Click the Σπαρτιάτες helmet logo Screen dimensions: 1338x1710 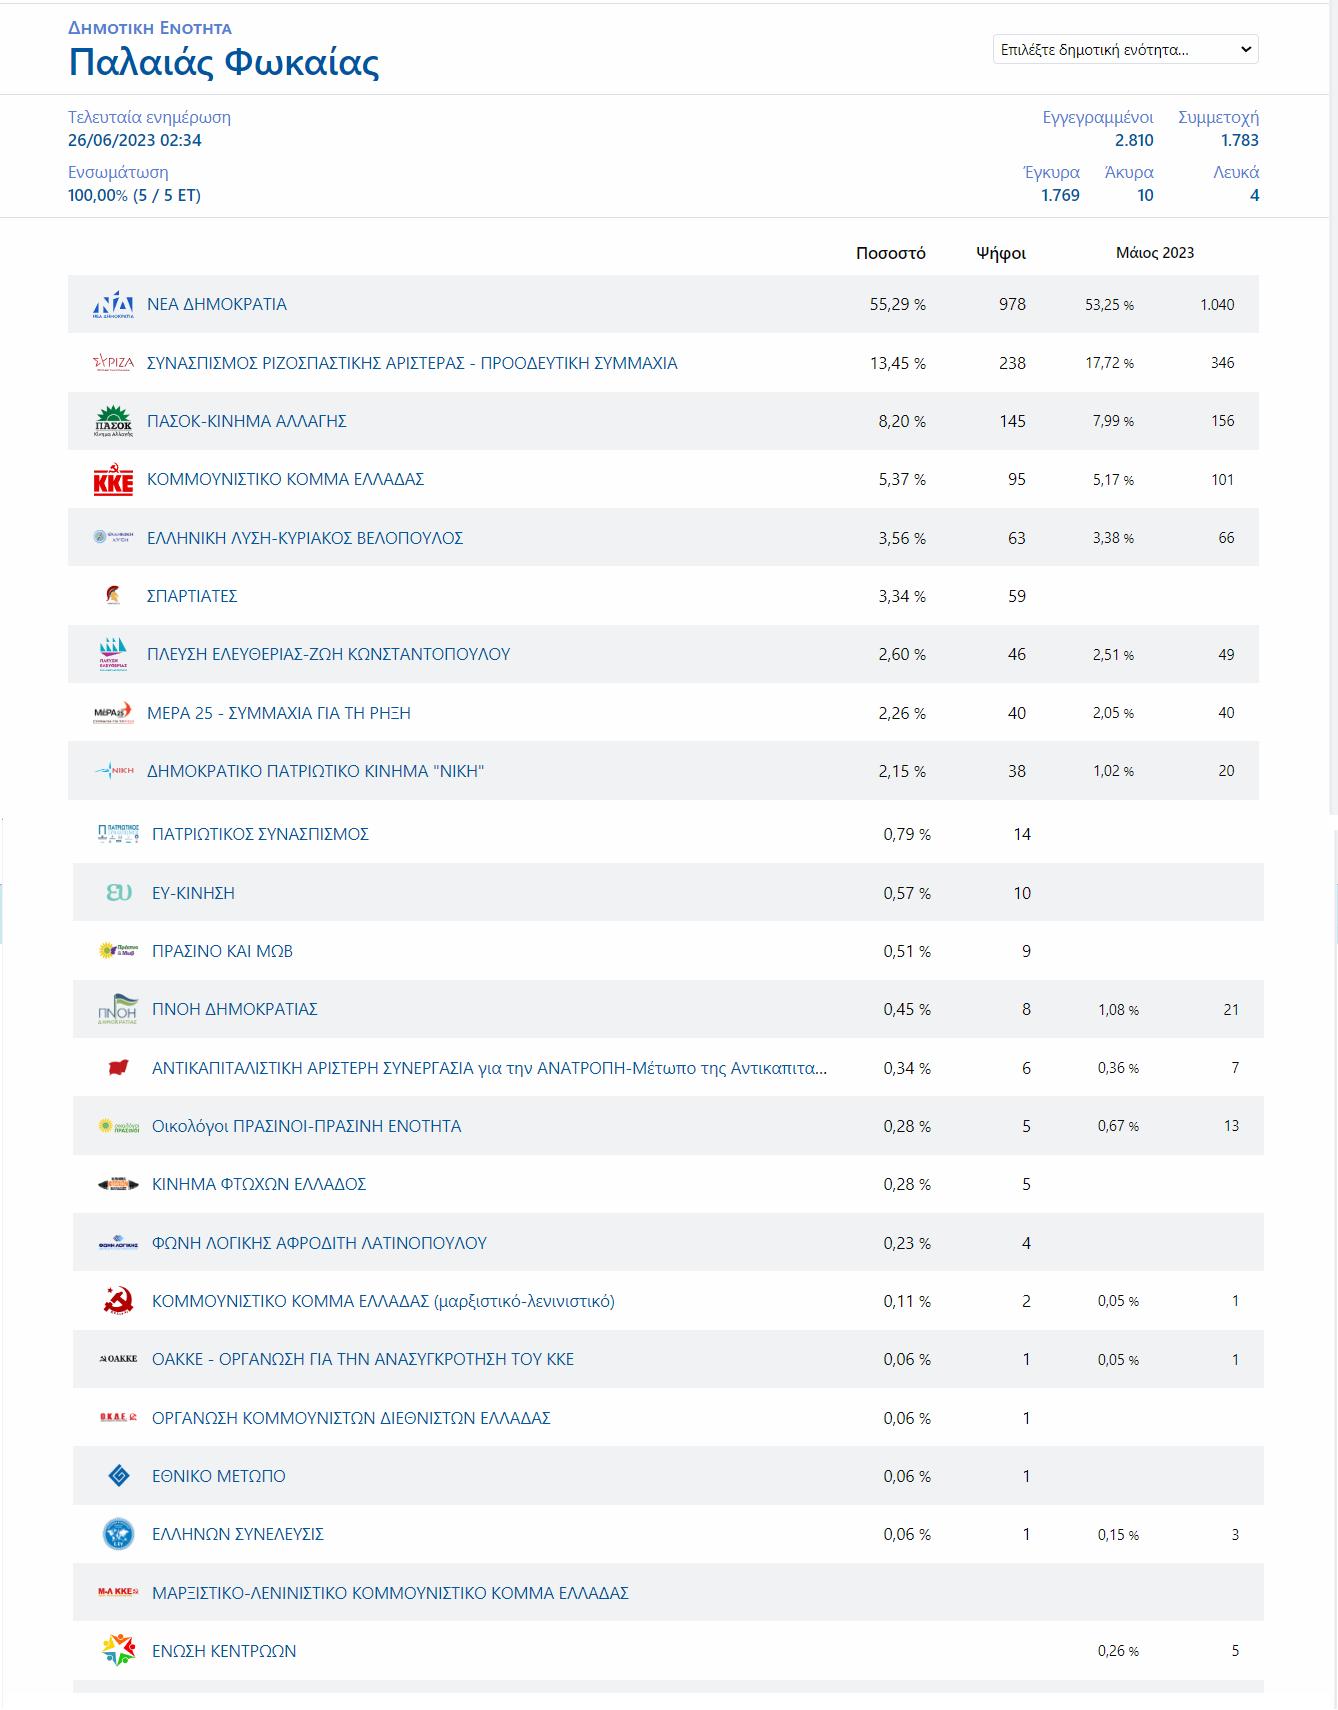pos(113,596)
